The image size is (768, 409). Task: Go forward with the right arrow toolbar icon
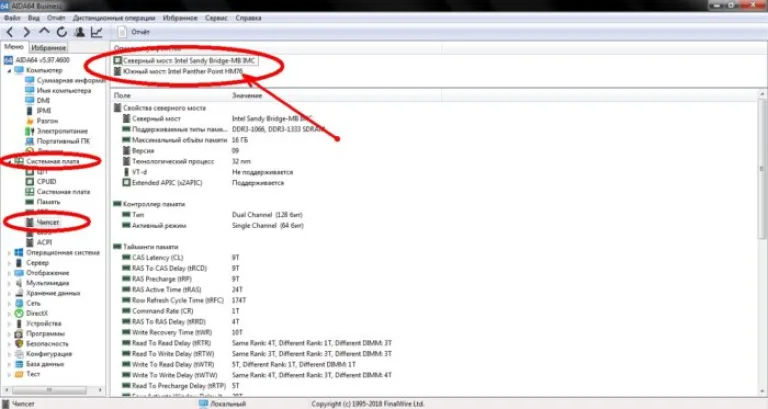click(x=26, y=32)
